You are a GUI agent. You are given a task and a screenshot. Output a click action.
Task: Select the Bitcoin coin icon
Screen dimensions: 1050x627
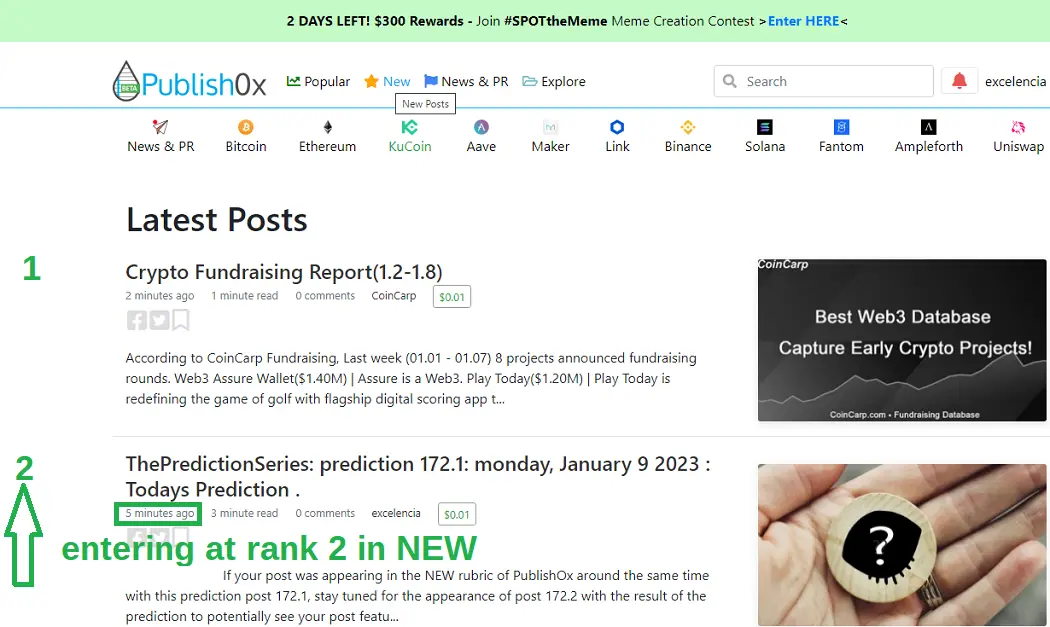[246, 127]
